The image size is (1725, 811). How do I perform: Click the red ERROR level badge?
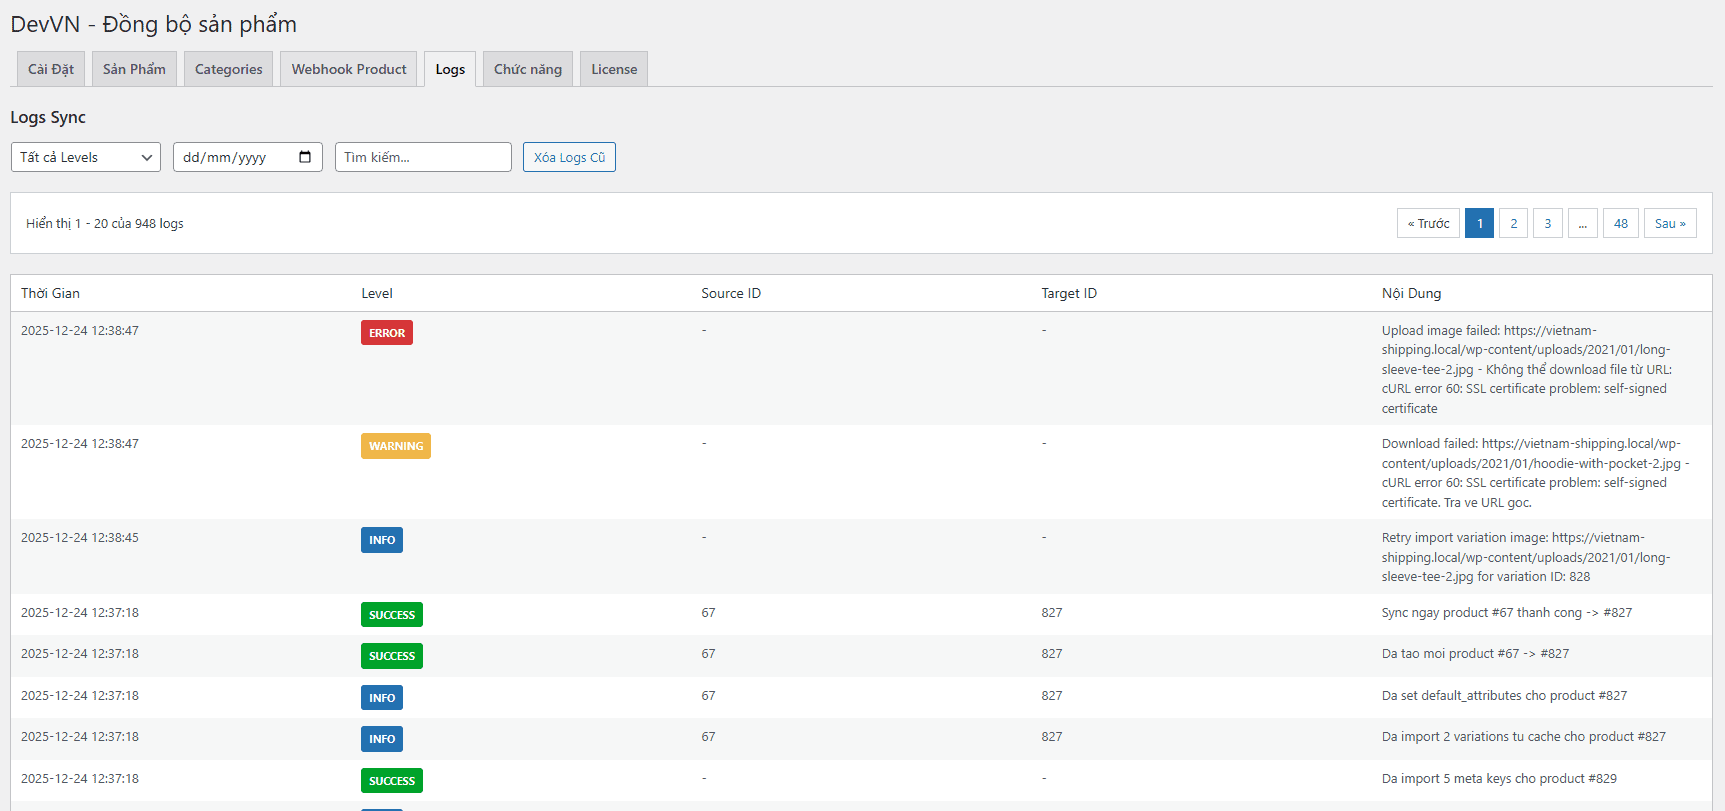coord(387,333)
